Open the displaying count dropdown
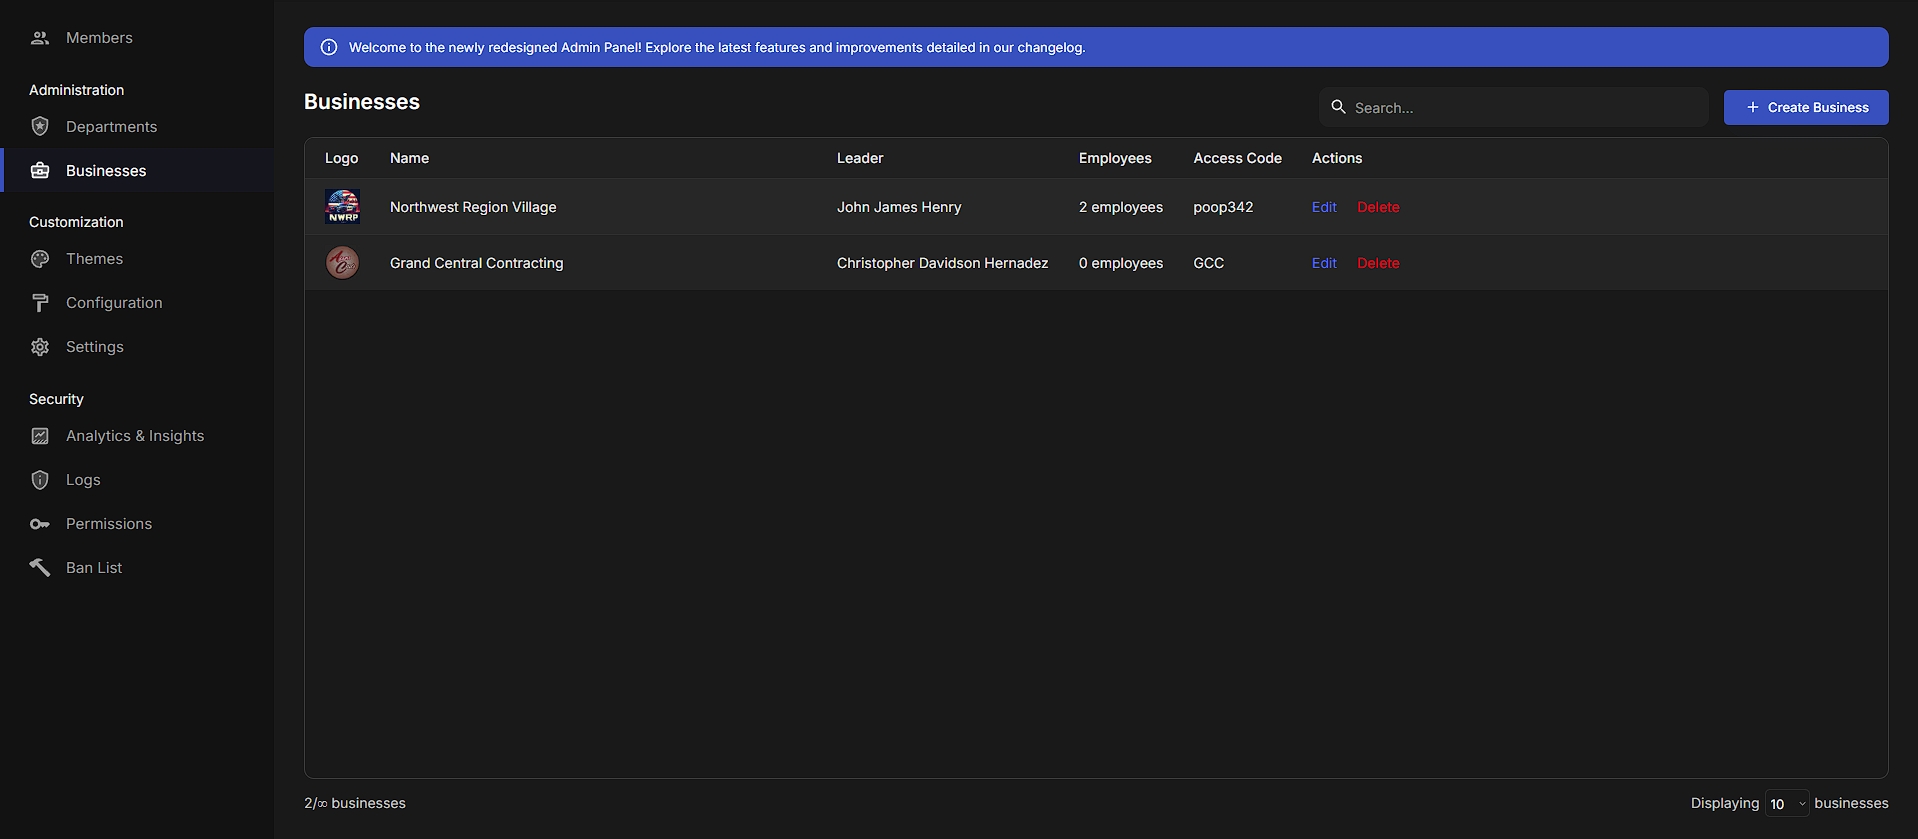The image size is (1918, 839). point(1786,804)
